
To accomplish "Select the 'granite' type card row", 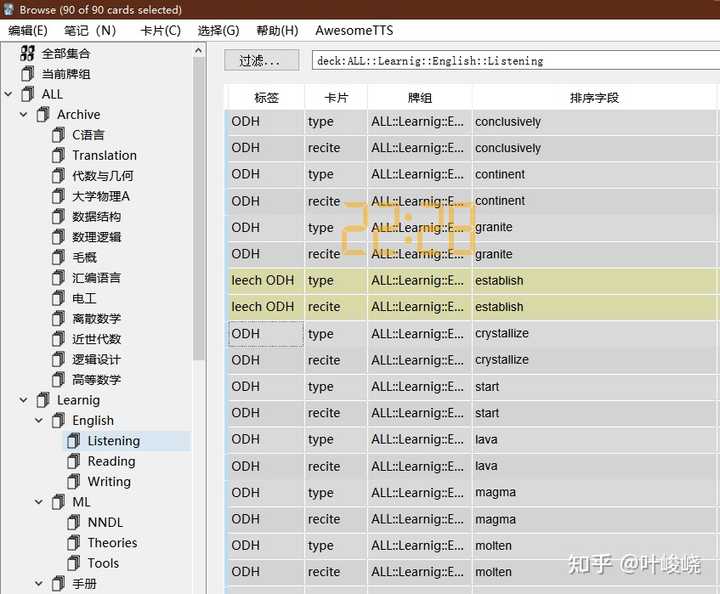I will point(472,227).
